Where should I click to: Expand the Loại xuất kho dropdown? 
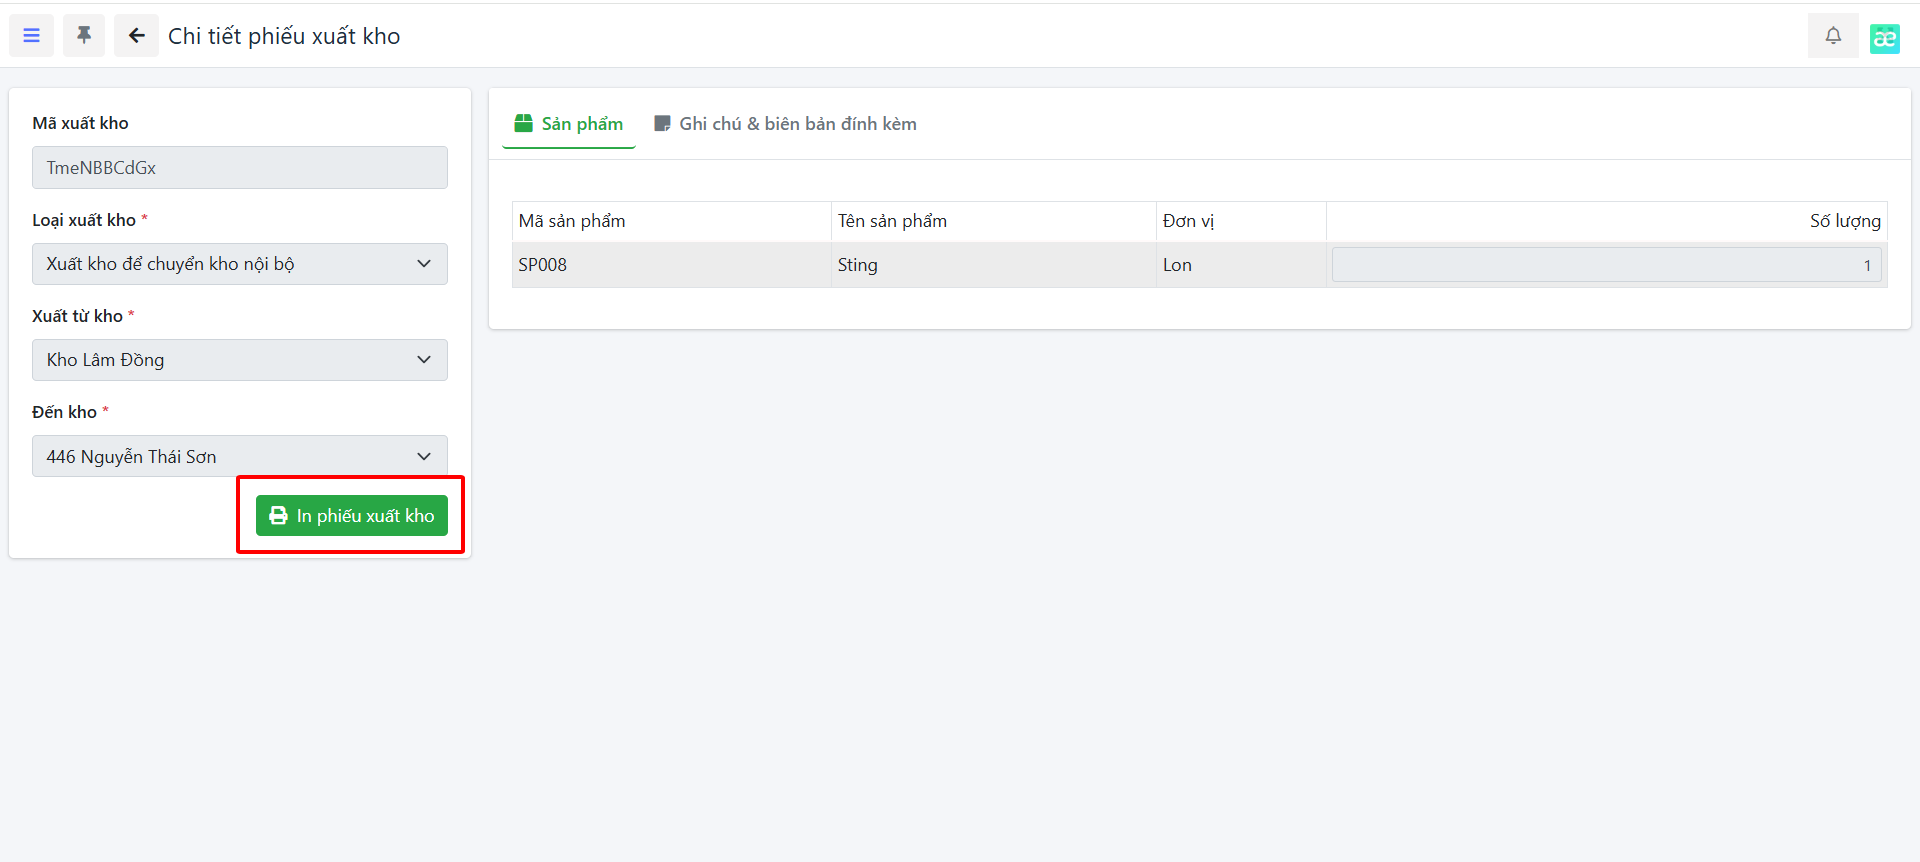pyautogui.click(x=240, y=264)
